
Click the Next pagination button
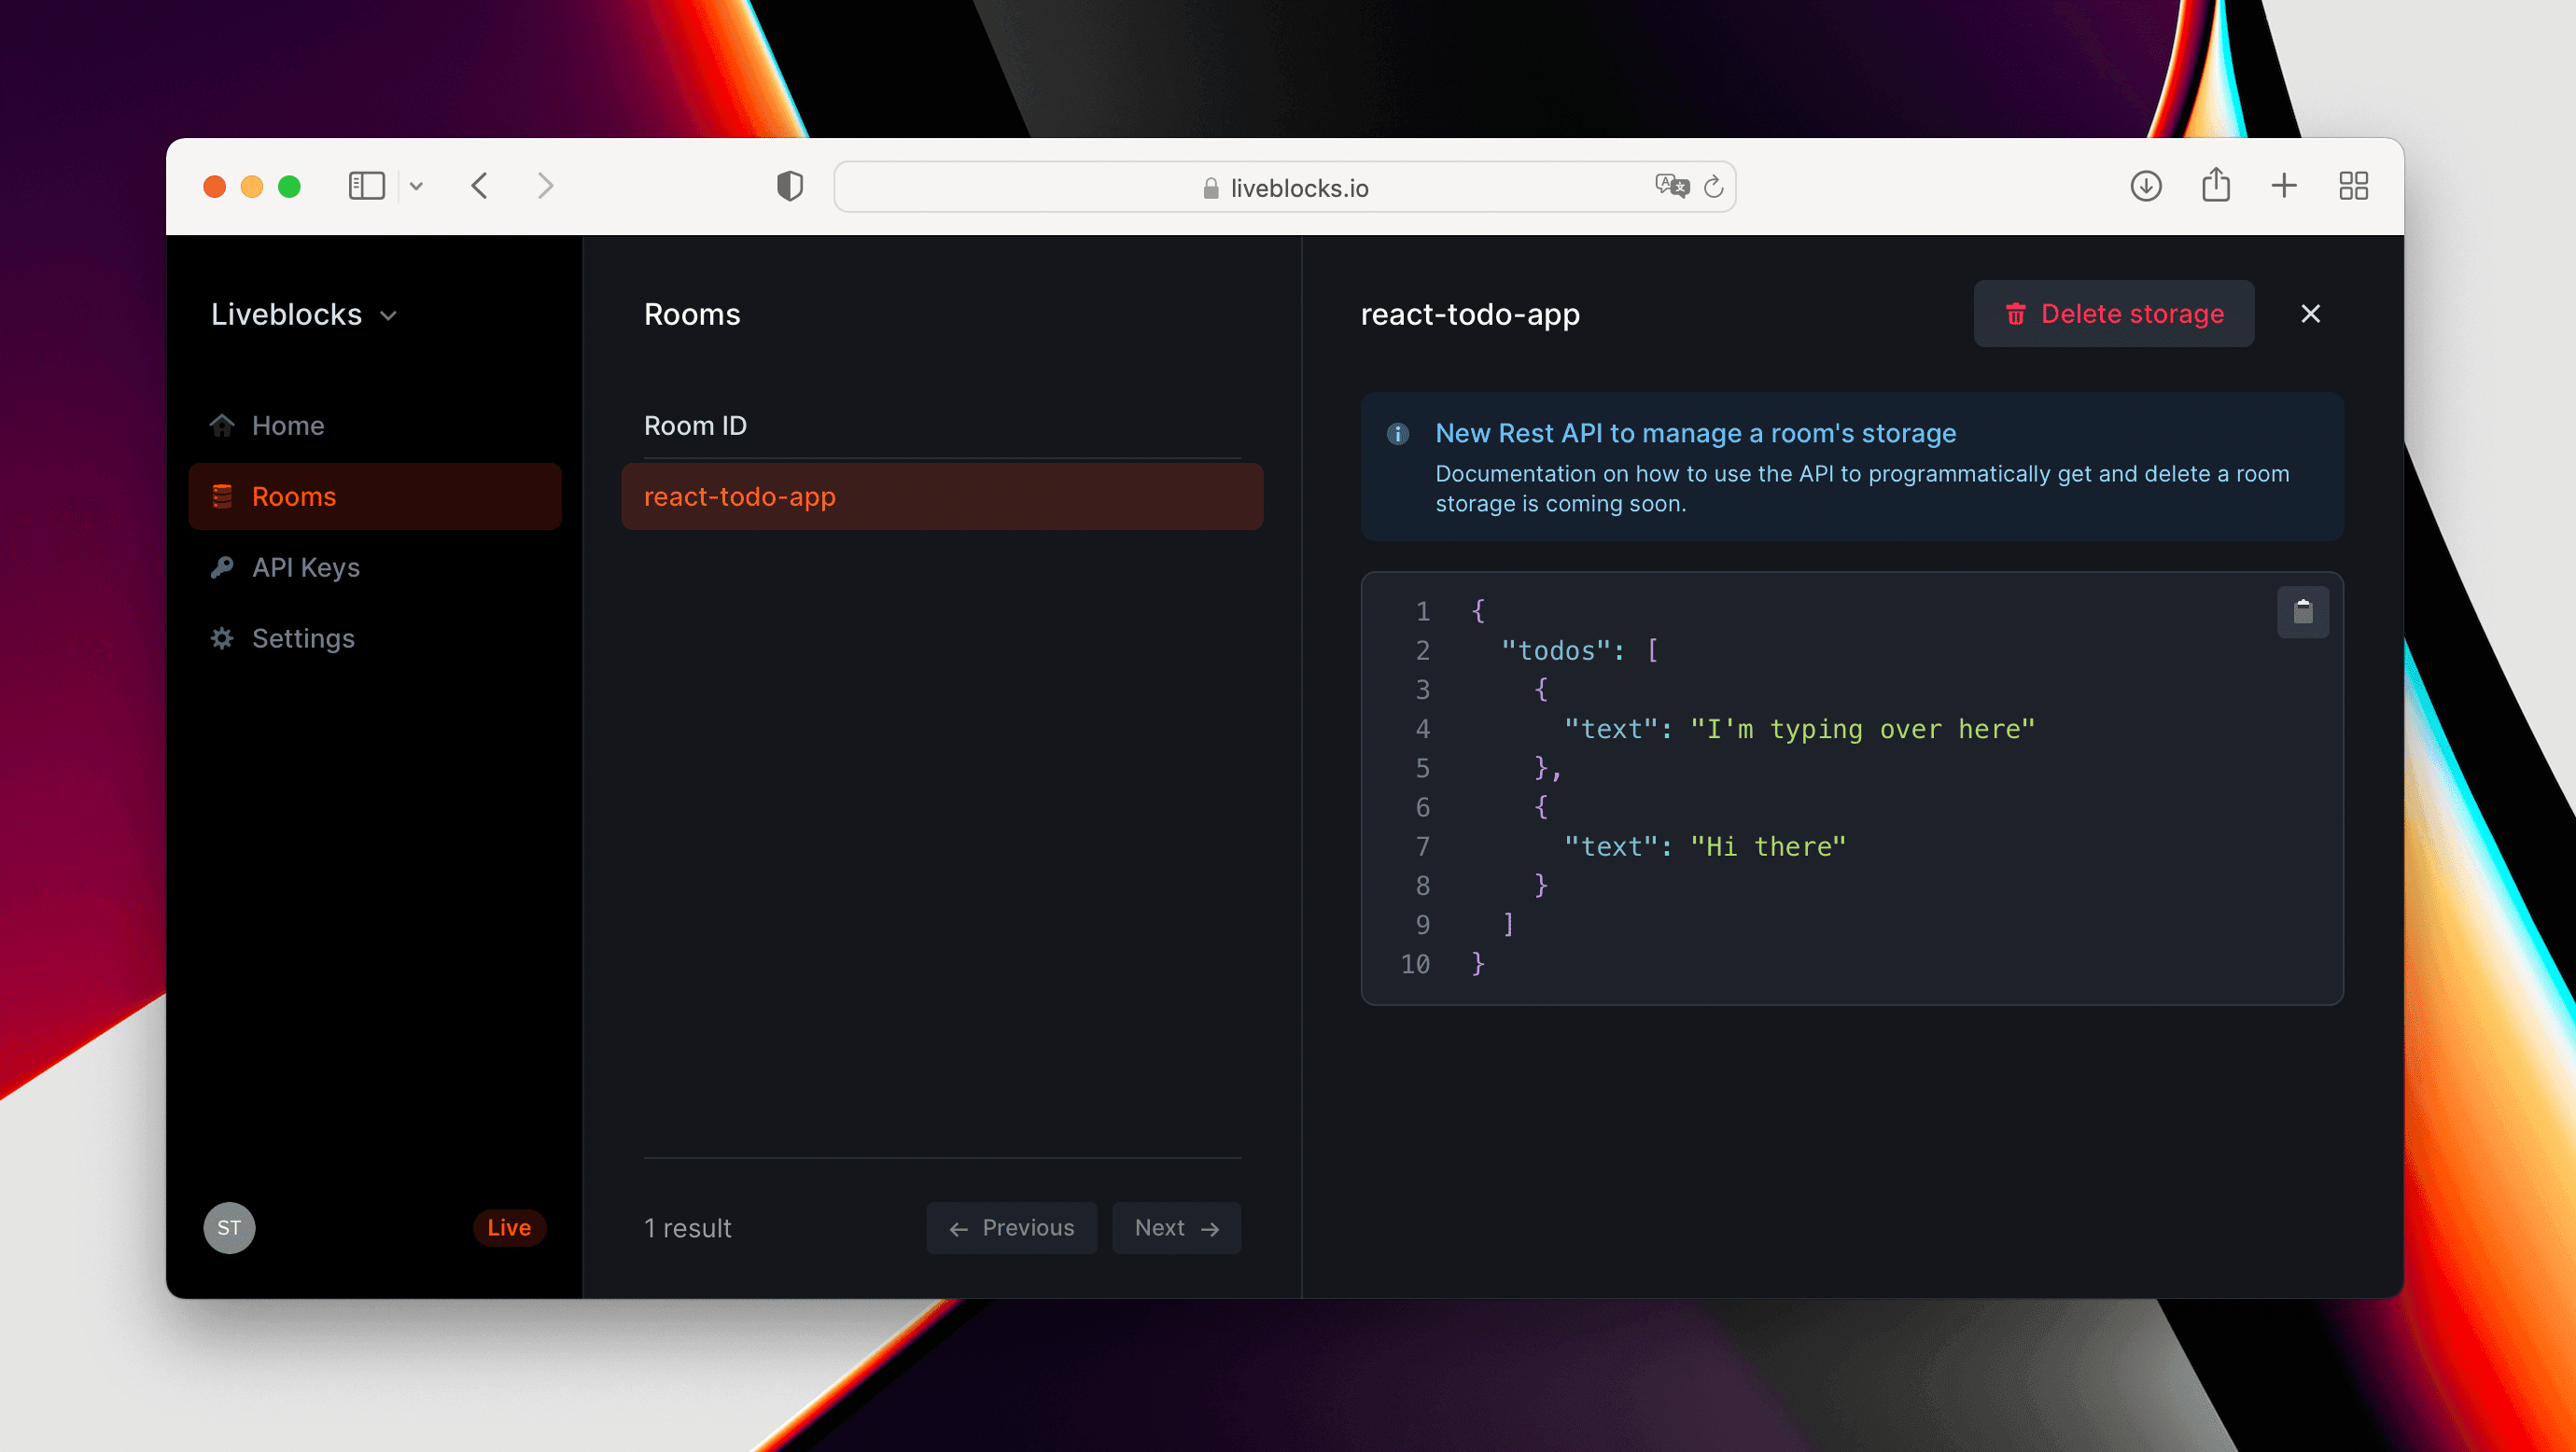[1177, 1227]
